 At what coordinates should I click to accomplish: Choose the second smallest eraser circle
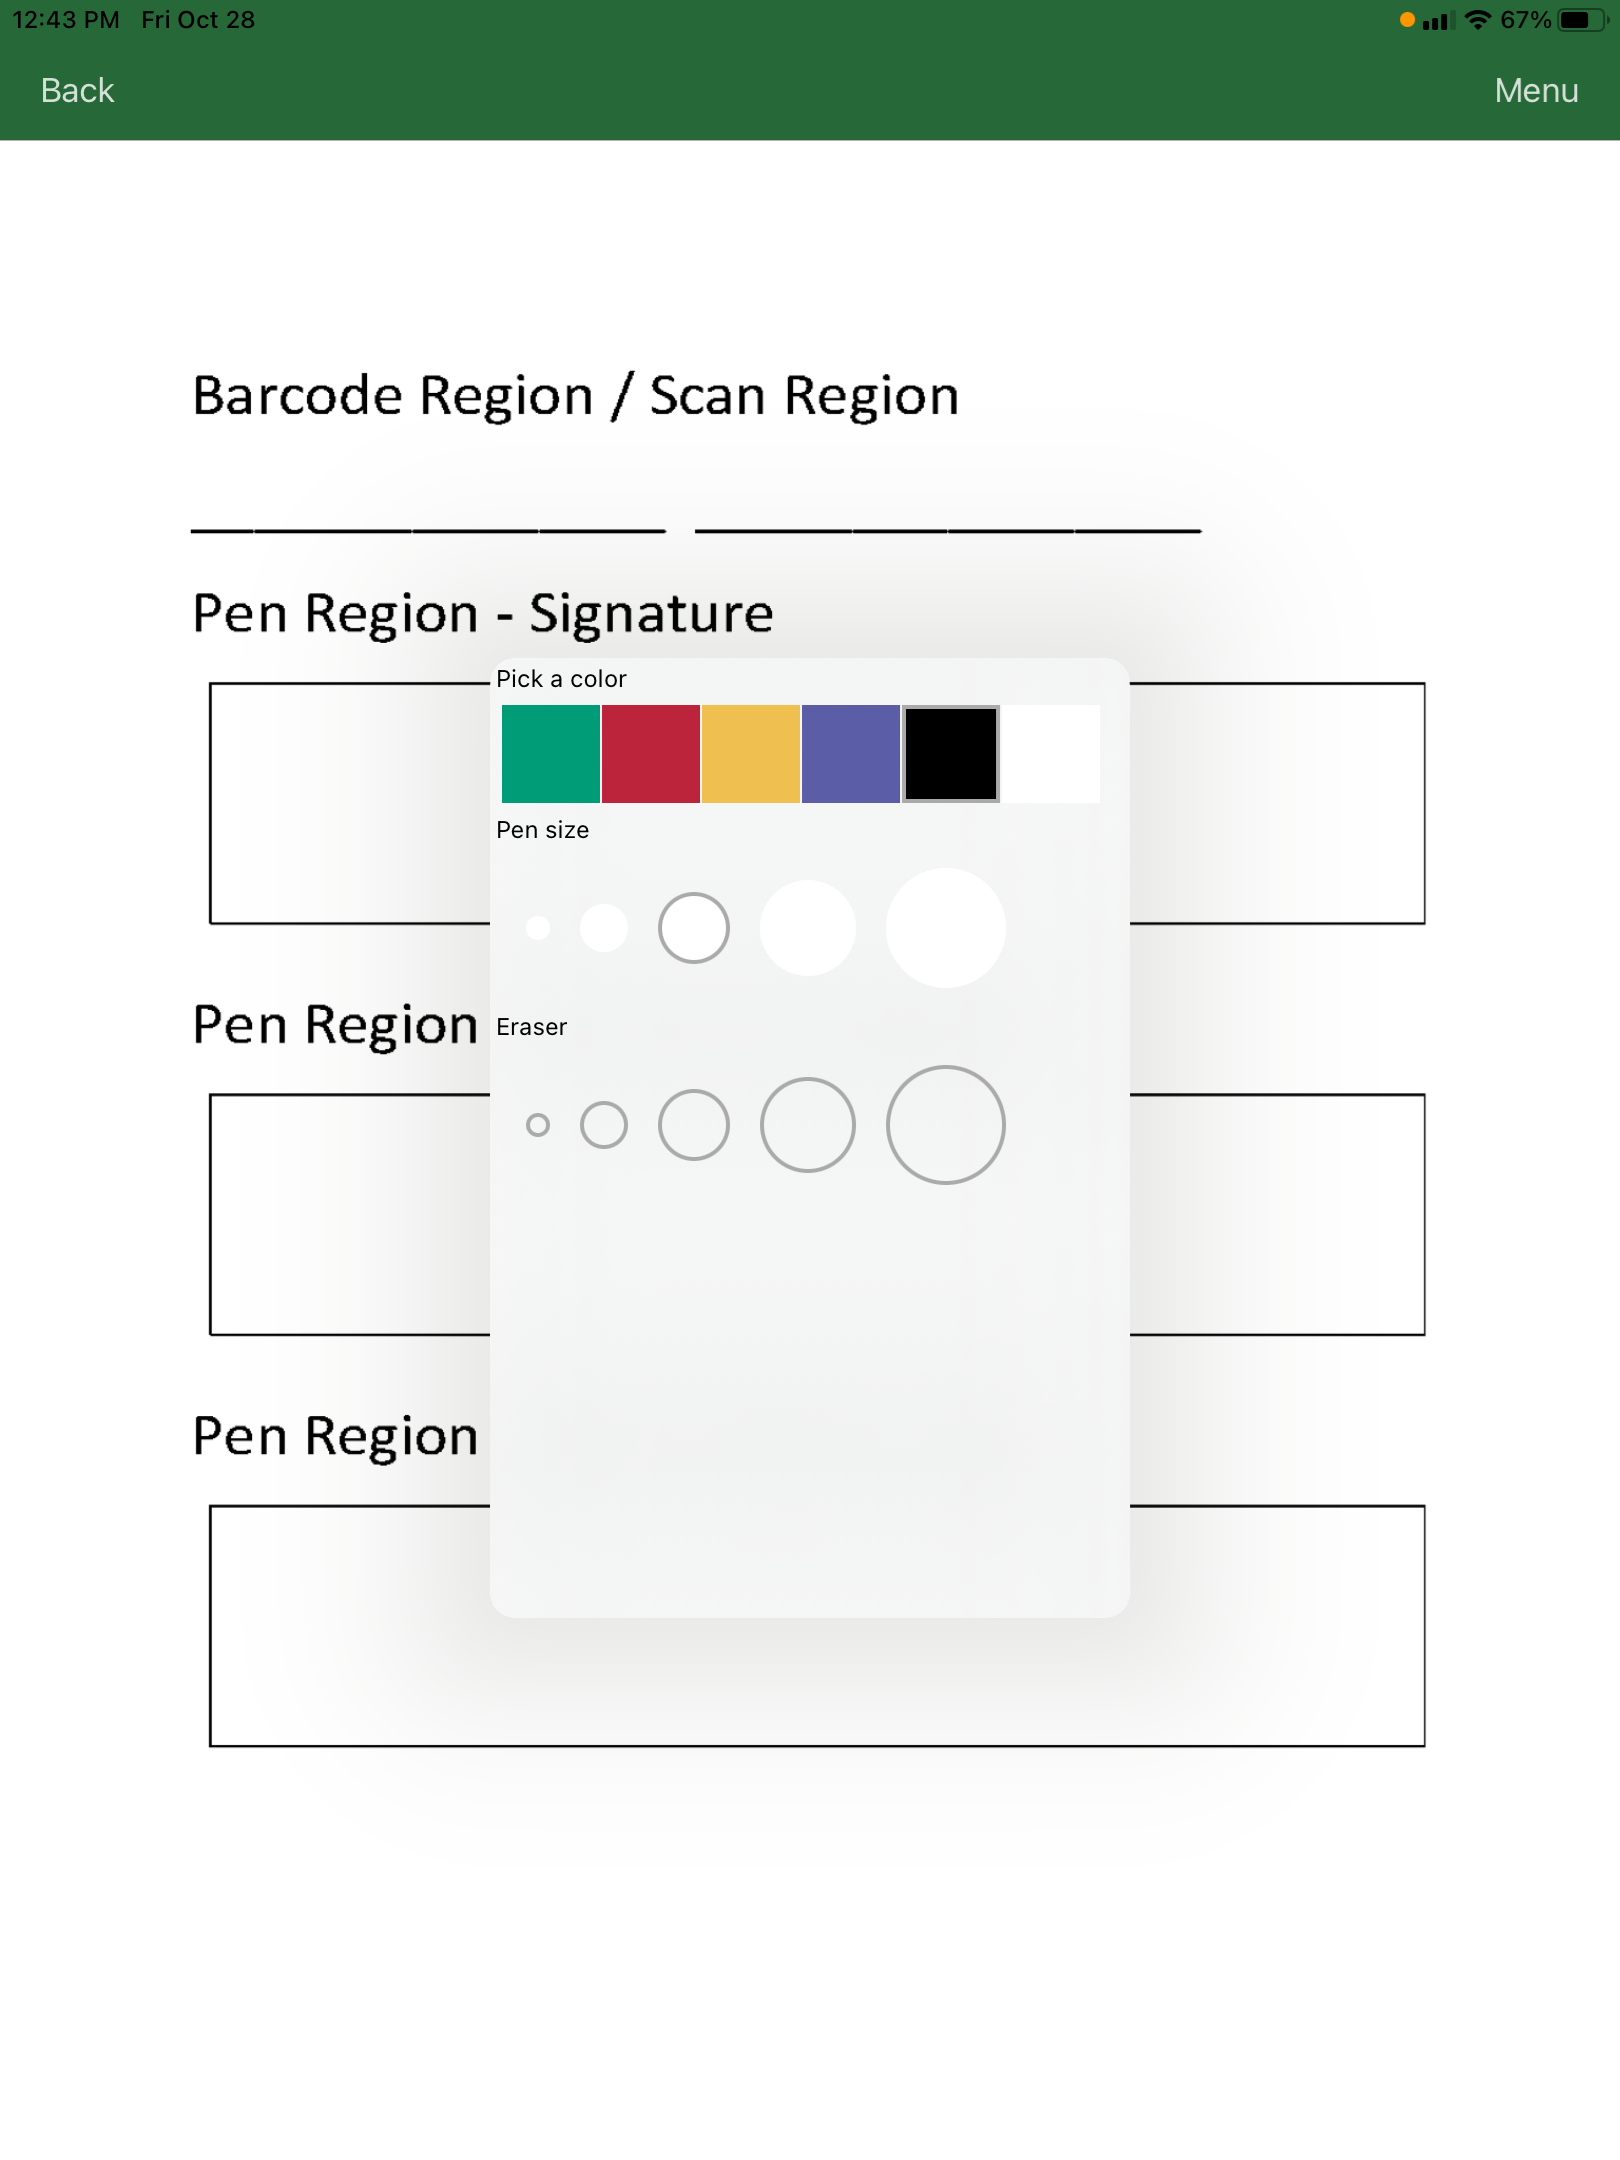click(604, 1125)
